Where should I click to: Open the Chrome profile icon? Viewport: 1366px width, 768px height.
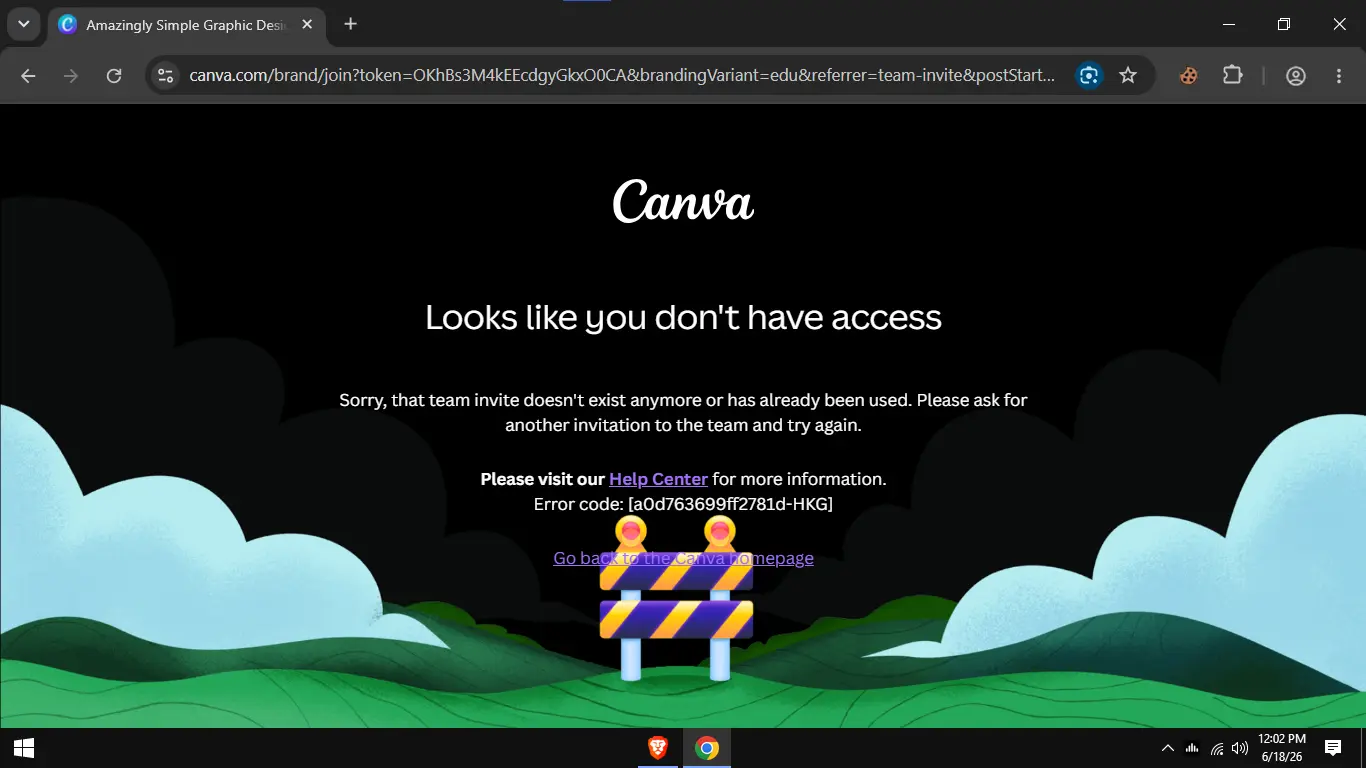click(x=1296, y=75)
